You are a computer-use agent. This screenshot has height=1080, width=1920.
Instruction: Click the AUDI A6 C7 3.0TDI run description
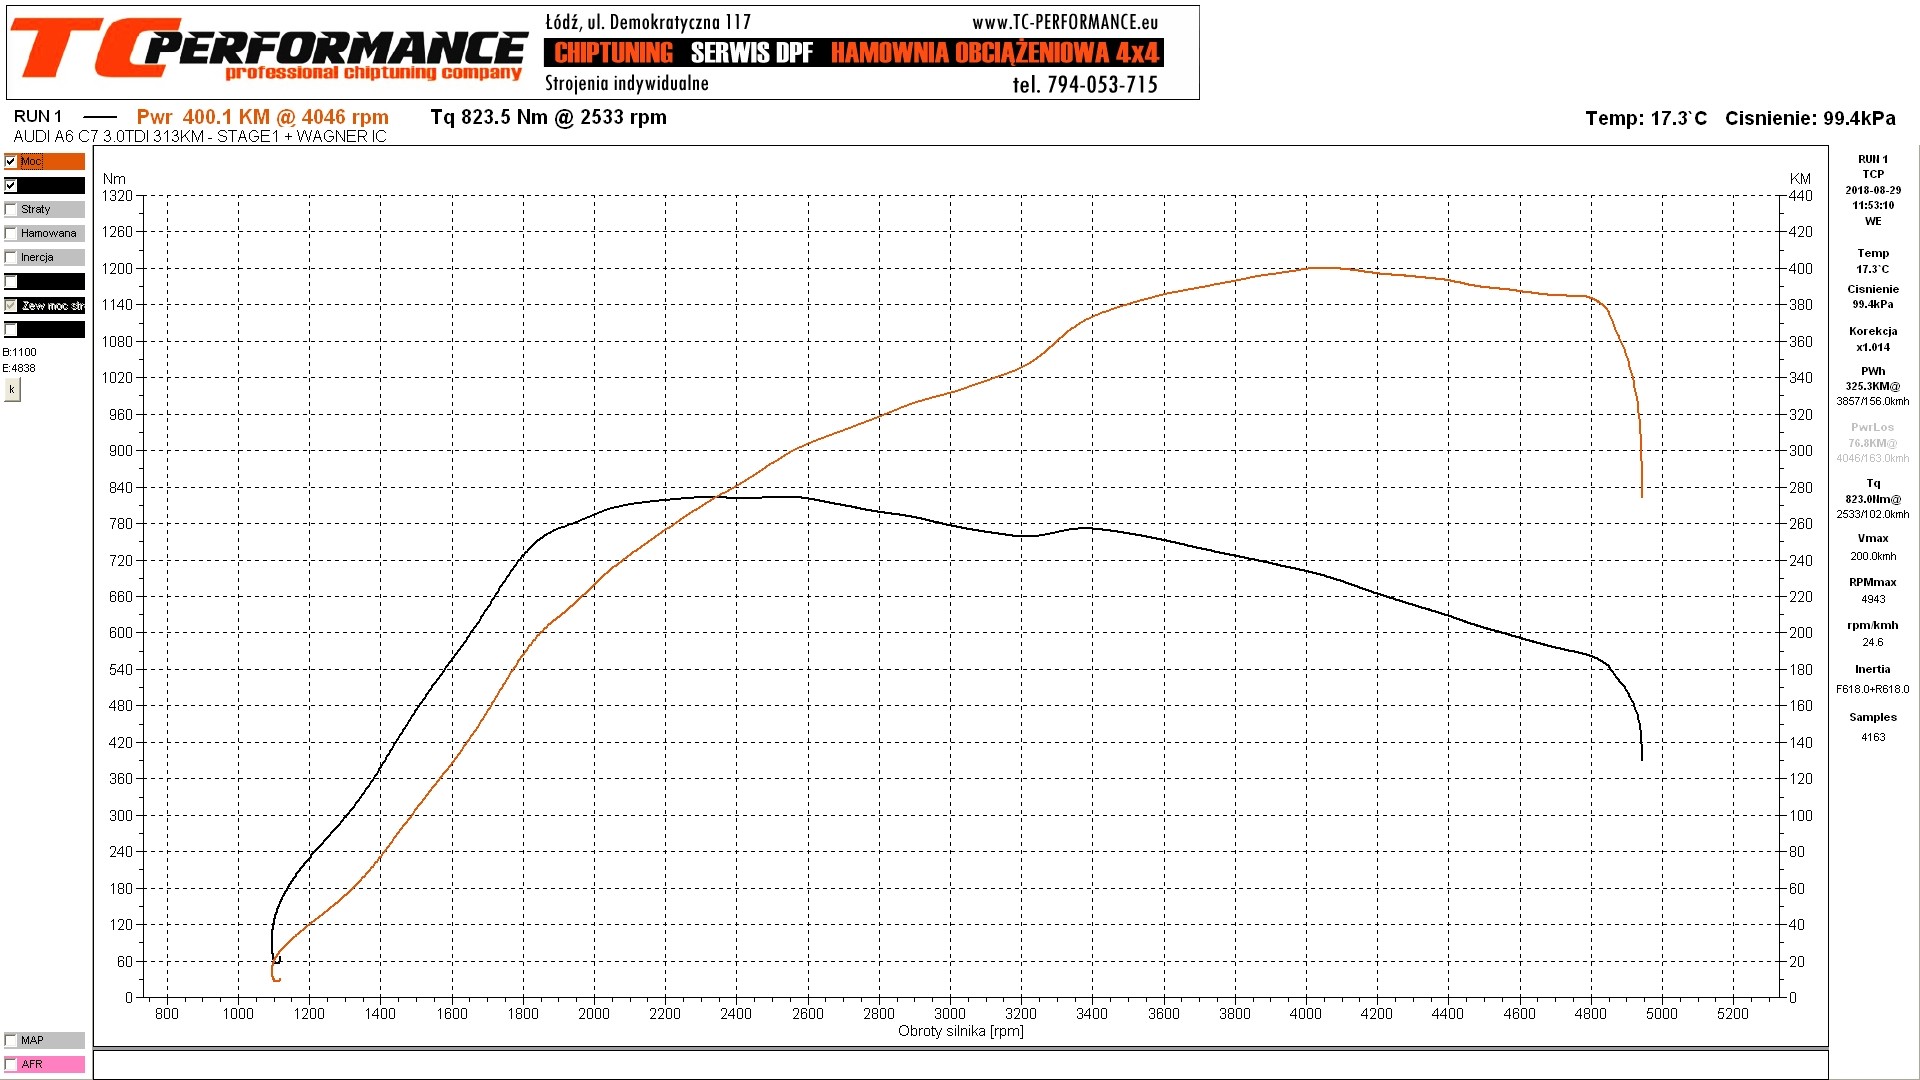[200, 137]
